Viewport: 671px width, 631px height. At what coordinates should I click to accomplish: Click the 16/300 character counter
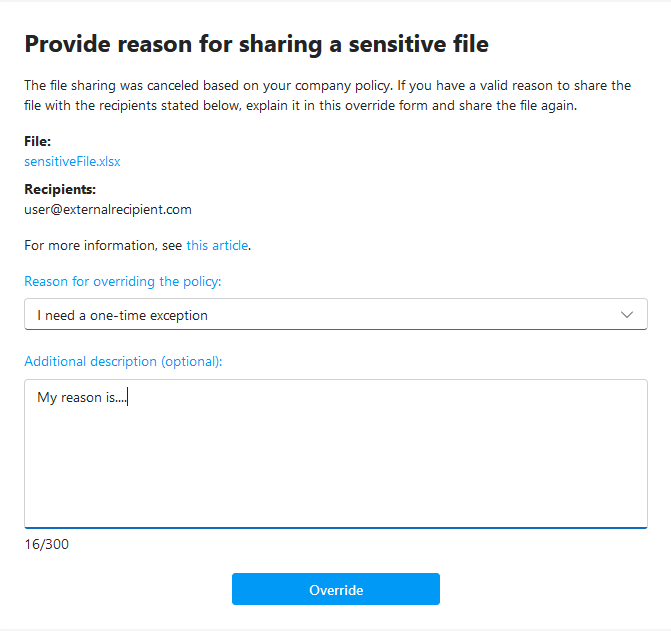(x=46, y=545)
